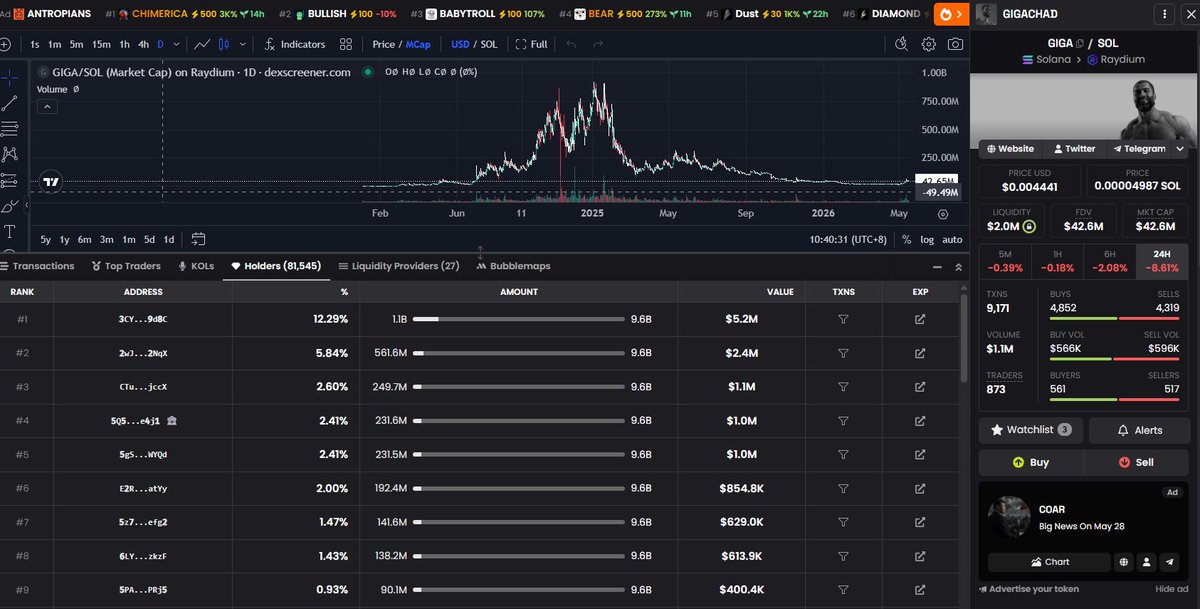The image size is (1200, 609).
Task: Take a chart snapshot with camera icon
Action: pyautogui.click(x=956, y=44)
